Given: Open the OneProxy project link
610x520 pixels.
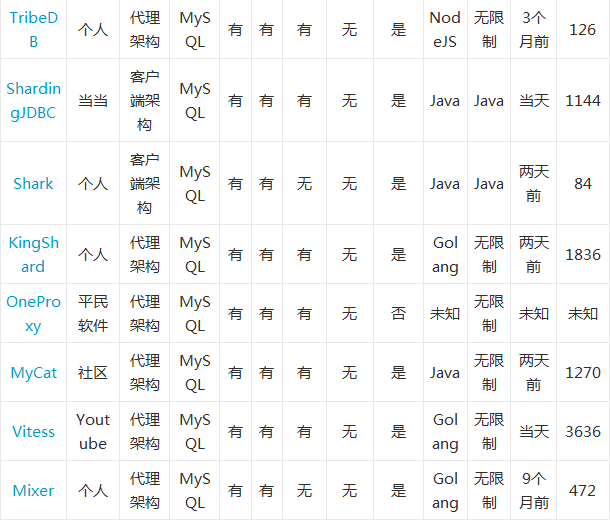Looking at the screenshot, I should 33,313.
